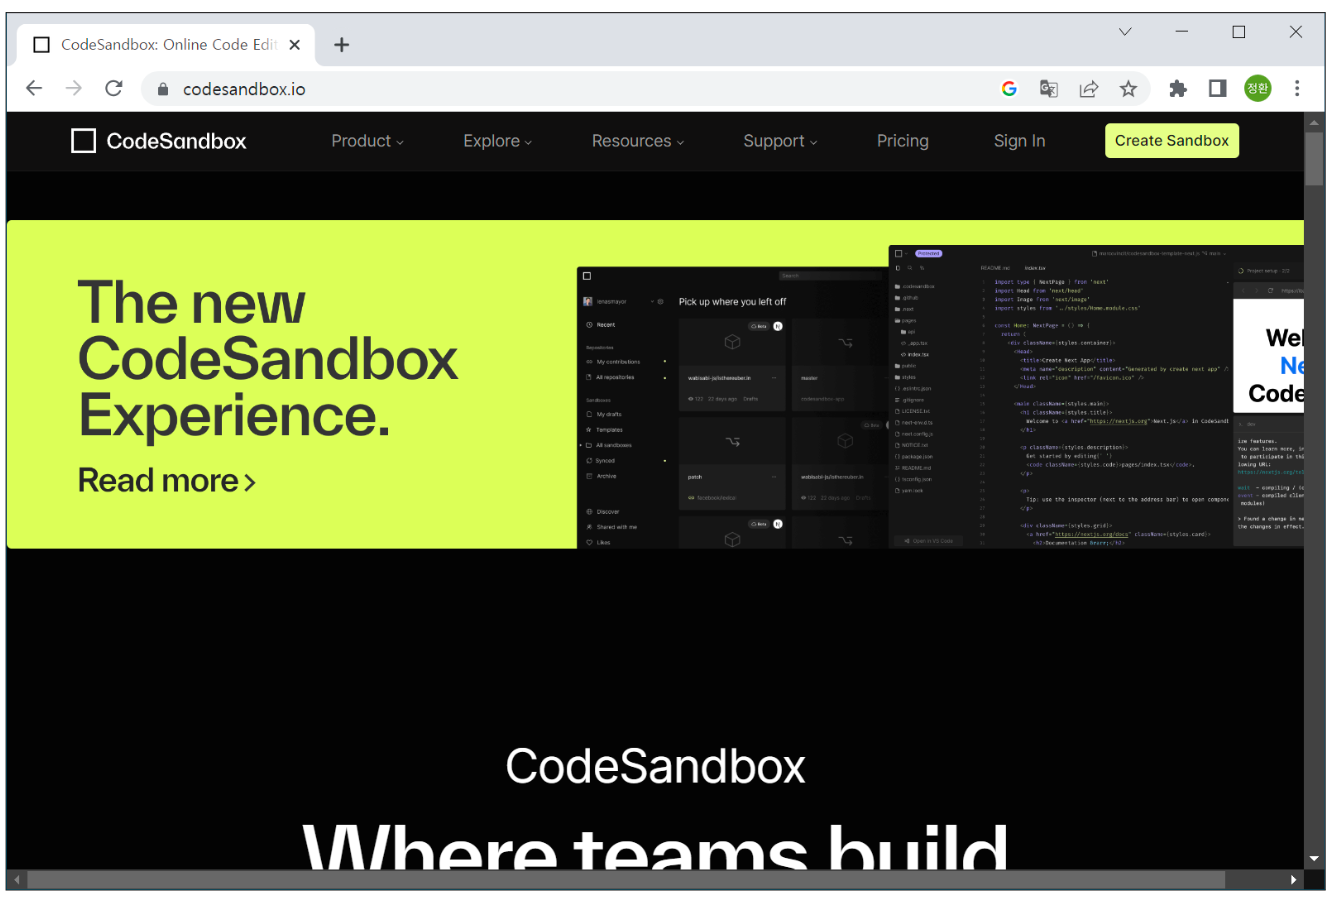Viewport: 1332px width, 904px height.
Task: Click the horizontal scrollbar left arrow
Action: click(17, 880)
